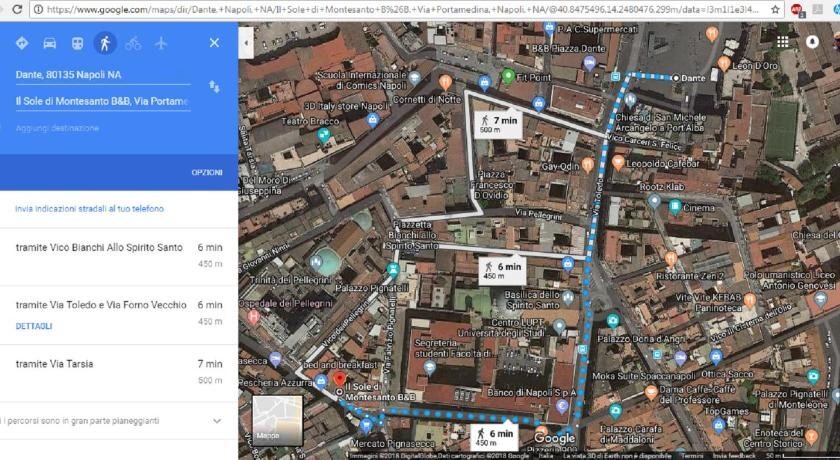The width and height of the screenshot is (840, 460).
Task: Switch map layer using the Mappa thumbnail
Action: [277, 420]
